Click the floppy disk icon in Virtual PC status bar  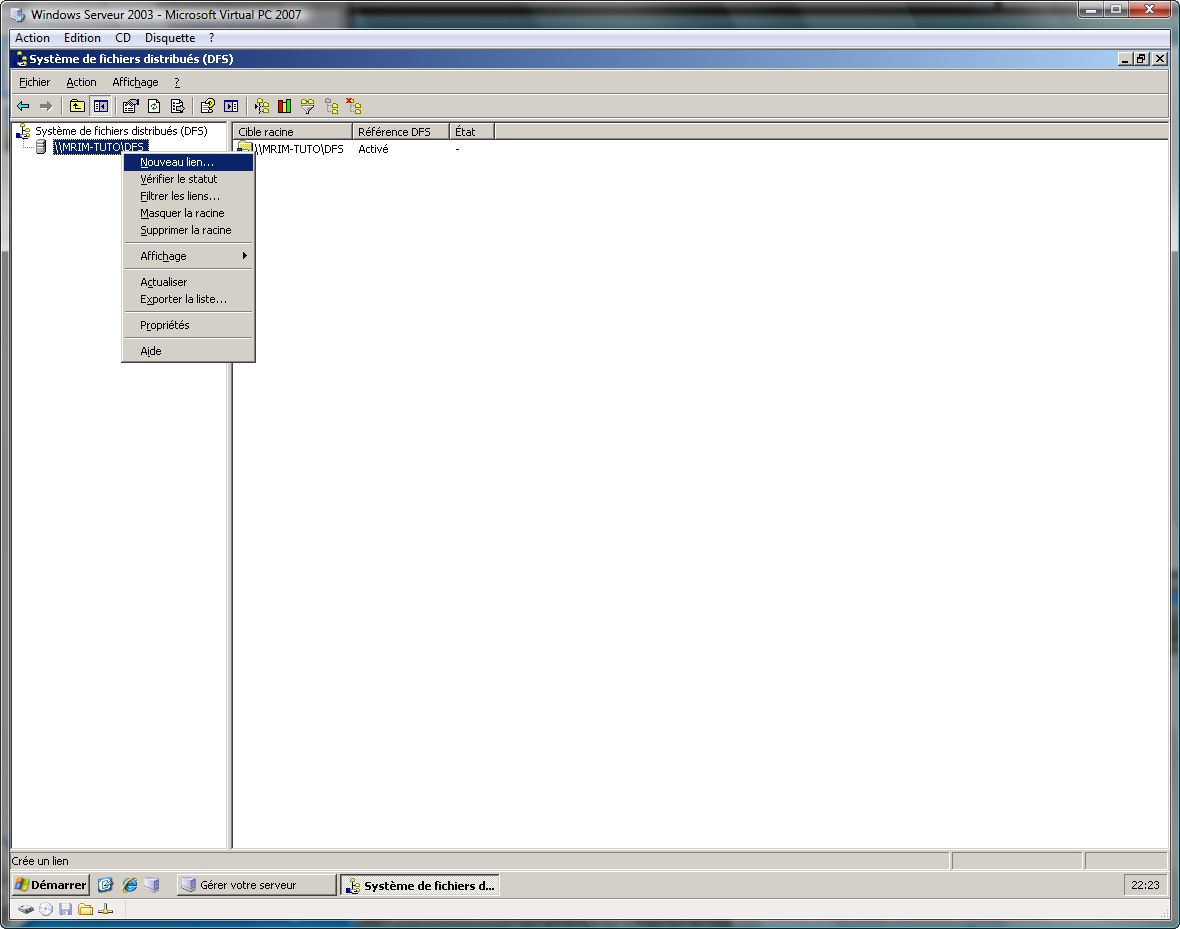coord(65,909)
